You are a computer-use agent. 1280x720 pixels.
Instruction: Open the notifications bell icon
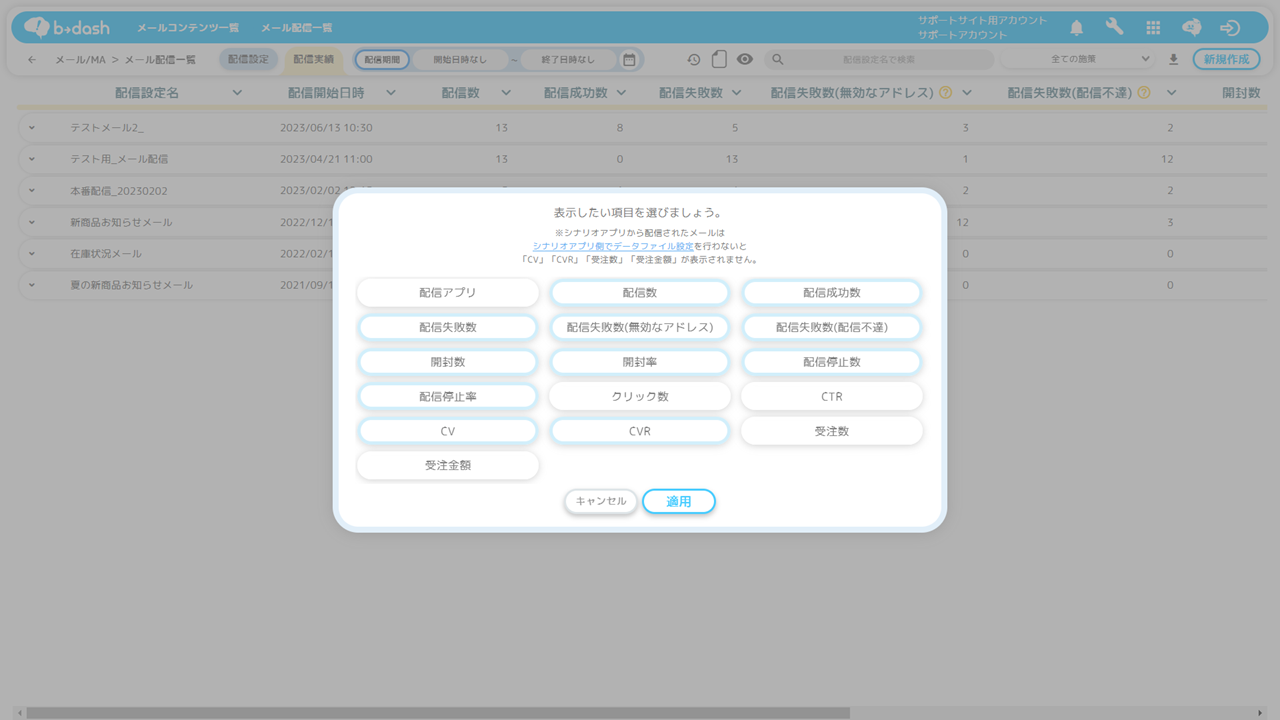pos(1076,28)
